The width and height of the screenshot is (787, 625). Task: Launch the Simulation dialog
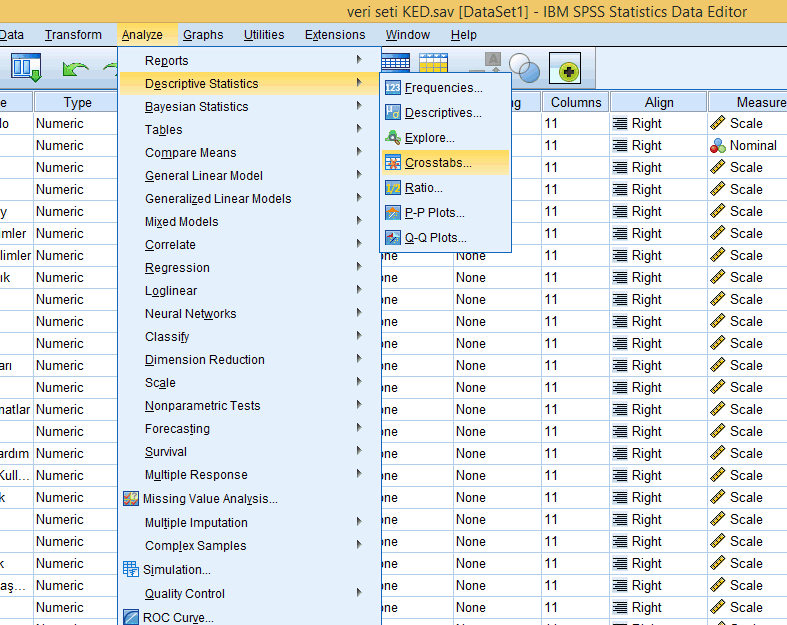[176, 570]
